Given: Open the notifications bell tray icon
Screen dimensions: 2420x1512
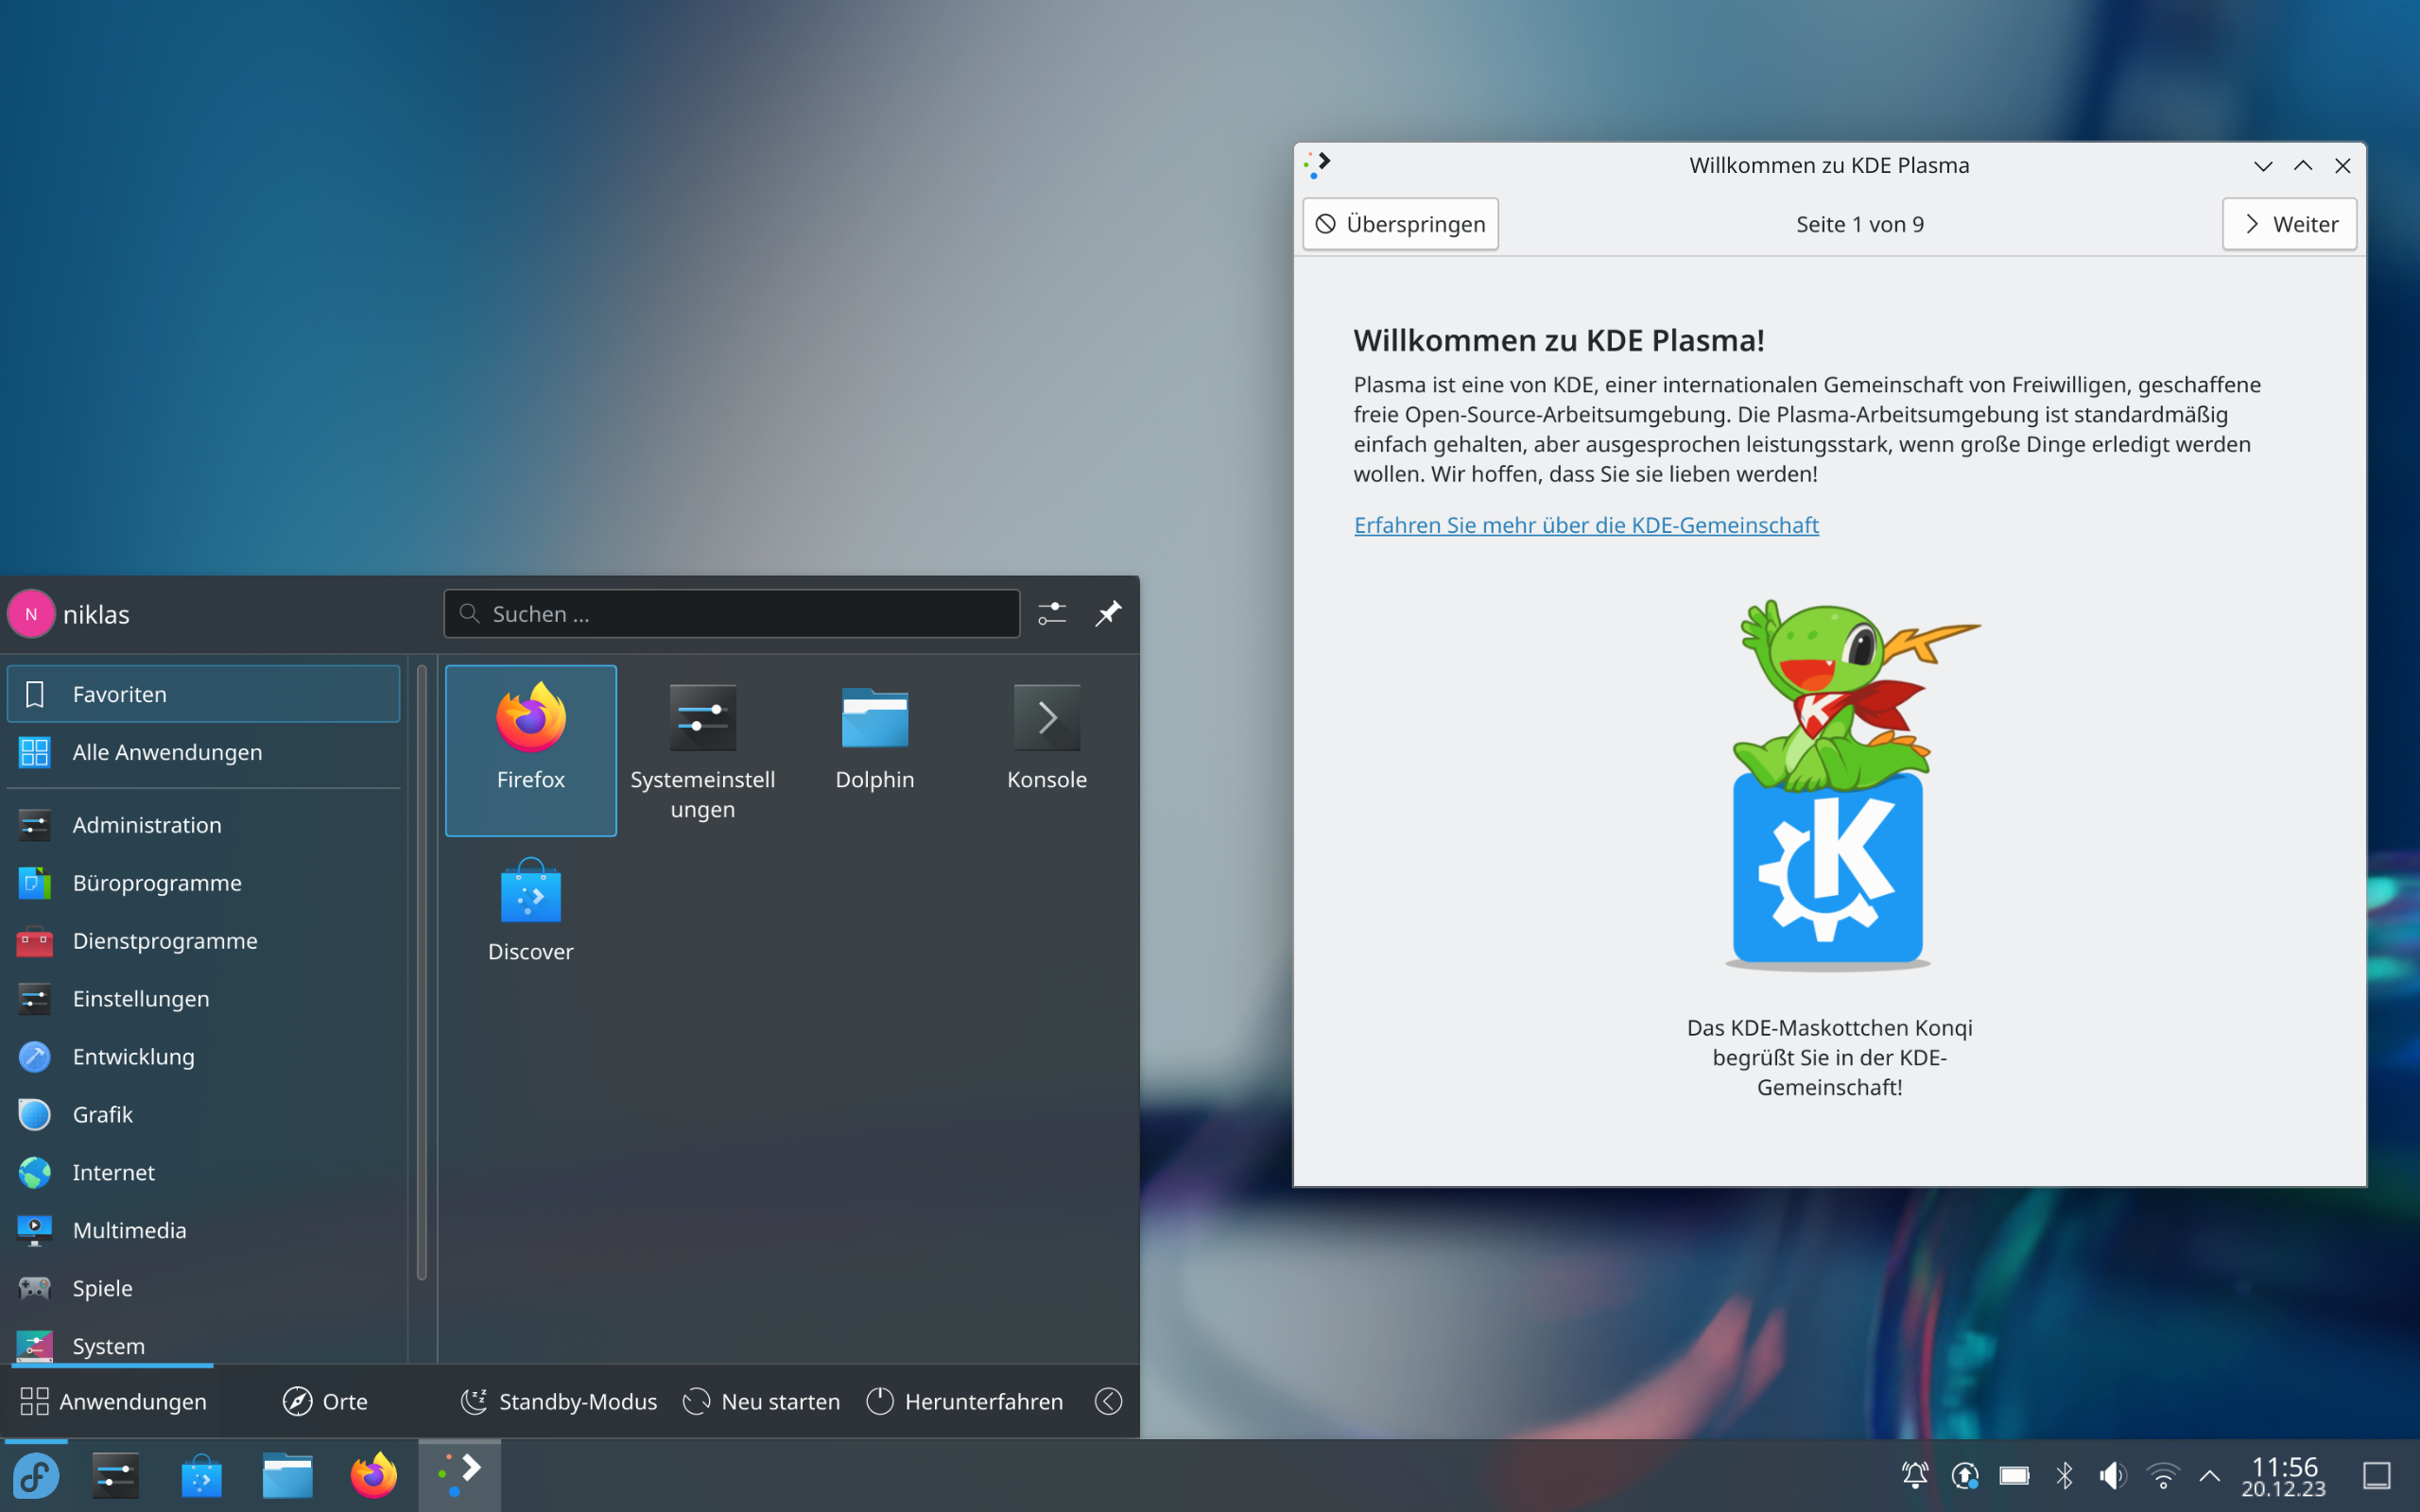Looking at the screenshot, I should tap(1914, 1475).
